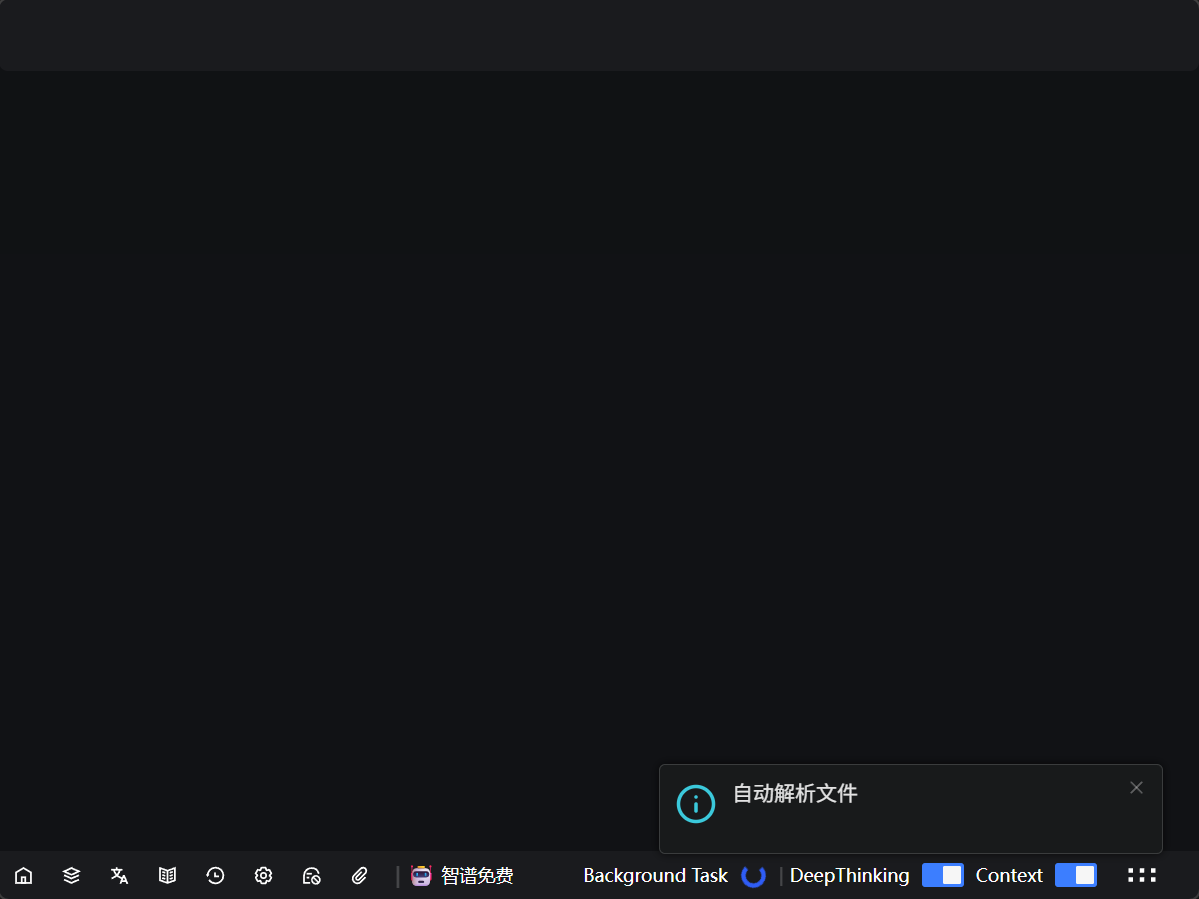This screenshot has height=899, width=1199.
Task: Expand the grid dots menu
Action: [x=1141, y=875]
